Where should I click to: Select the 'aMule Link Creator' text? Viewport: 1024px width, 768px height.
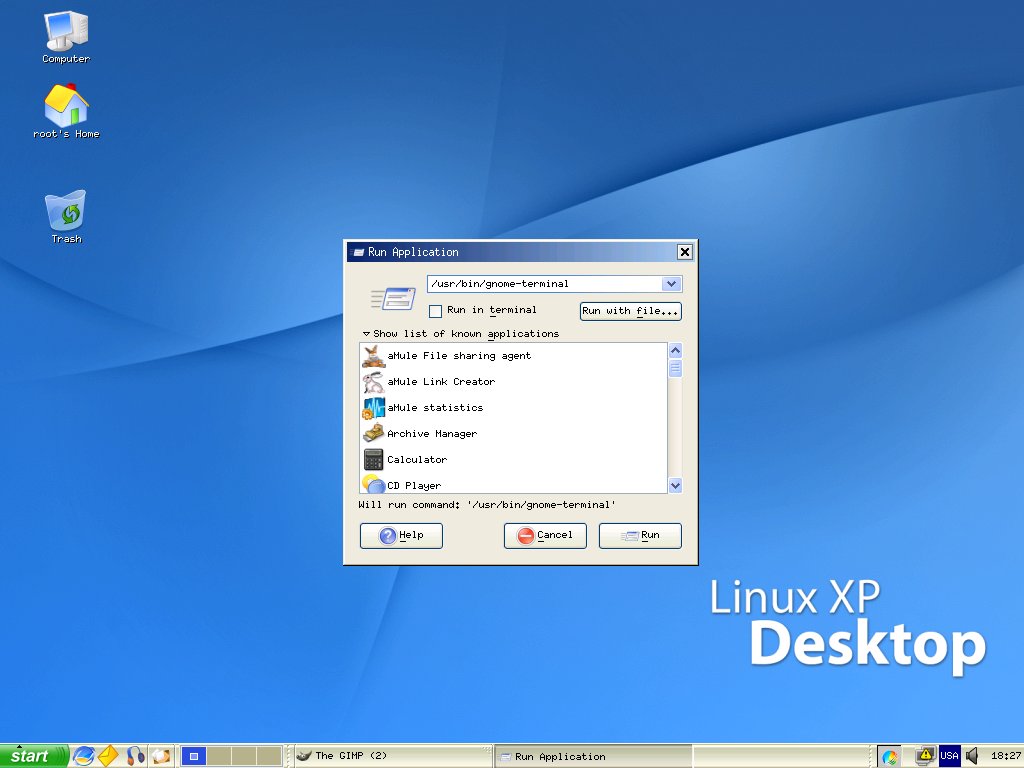tap(441, 382)
